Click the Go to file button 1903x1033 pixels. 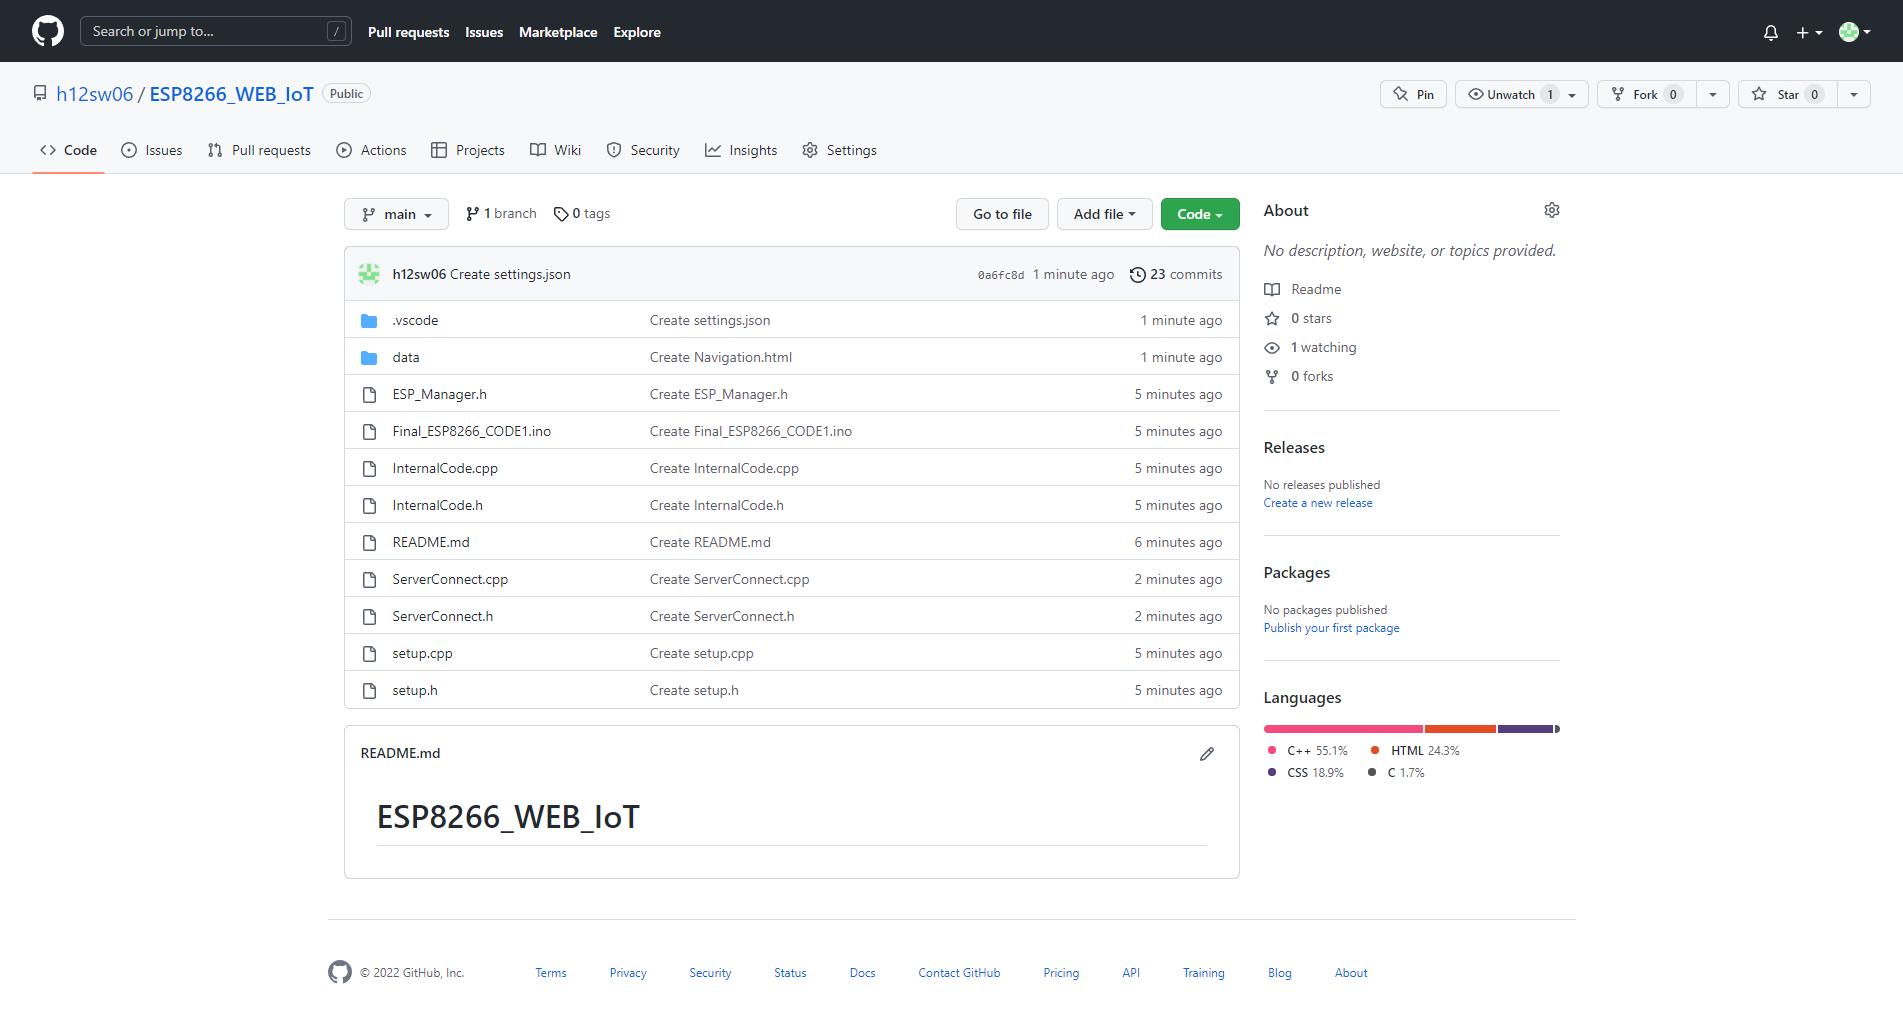tap(1002, 214)
